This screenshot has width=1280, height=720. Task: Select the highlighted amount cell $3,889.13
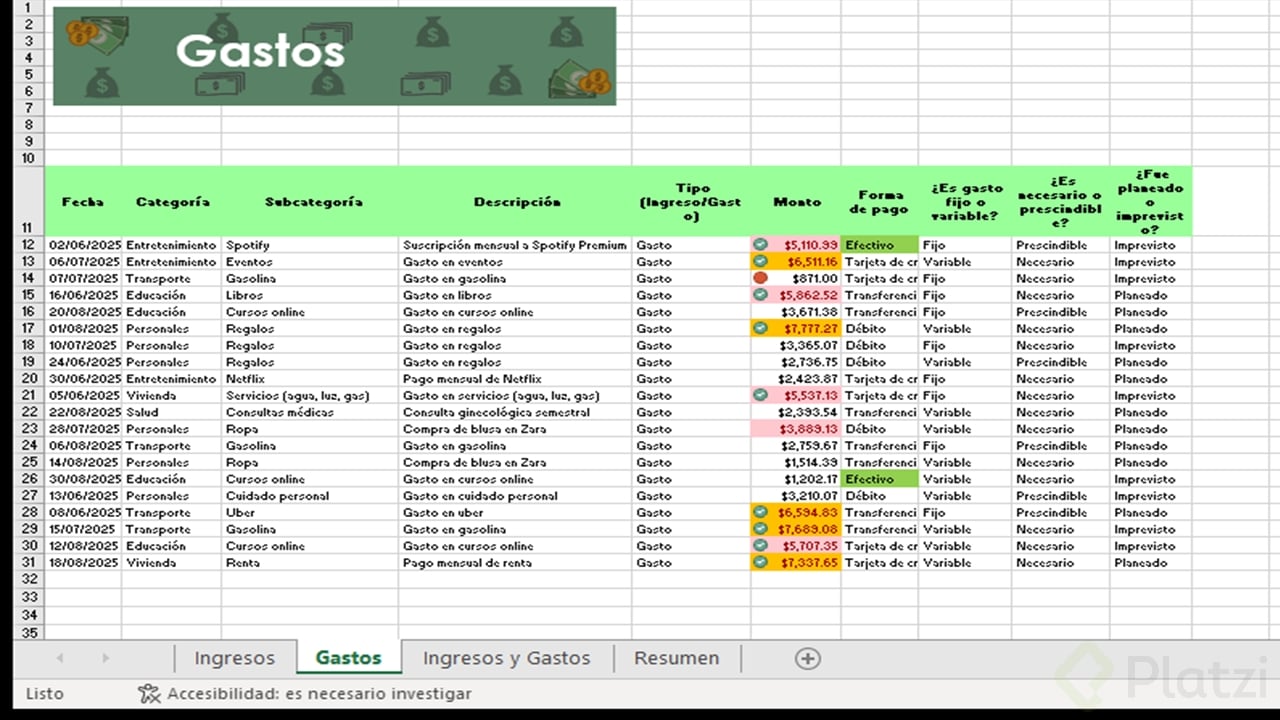tap(796, 429)
